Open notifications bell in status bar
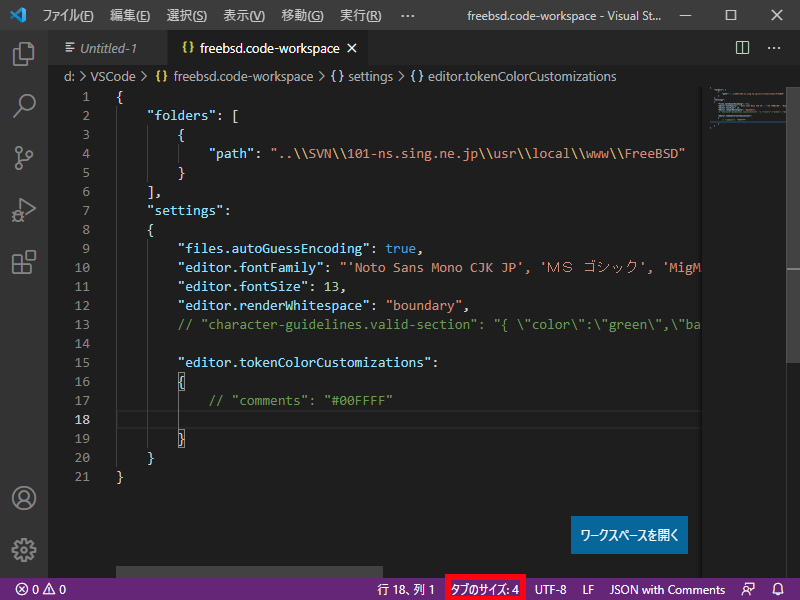The width and height of the screenshot is (800, 600). 777,589
